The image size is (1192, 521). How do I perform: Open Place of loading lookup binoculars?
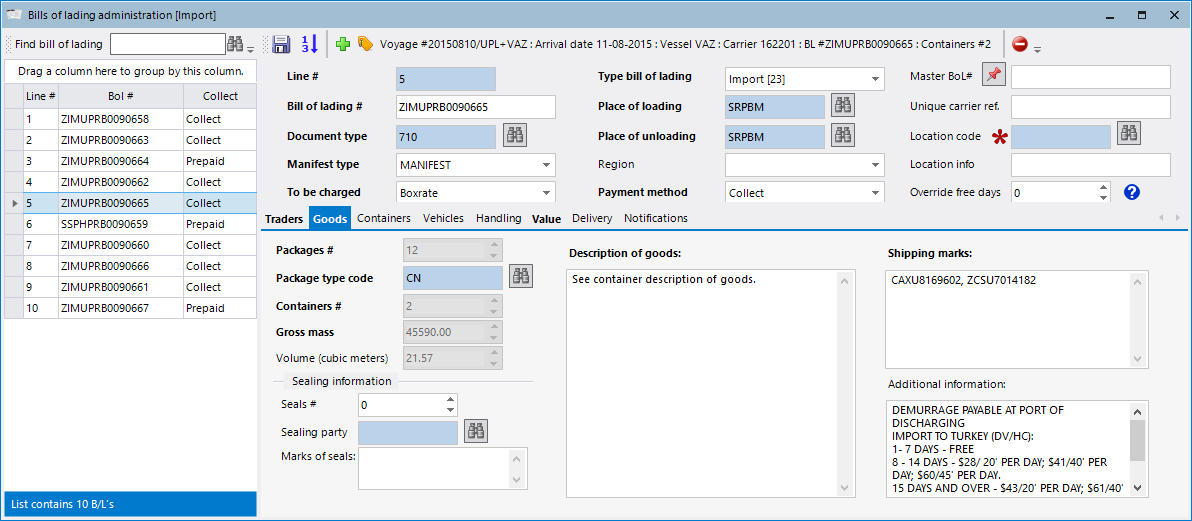click(x=843, y=106)
